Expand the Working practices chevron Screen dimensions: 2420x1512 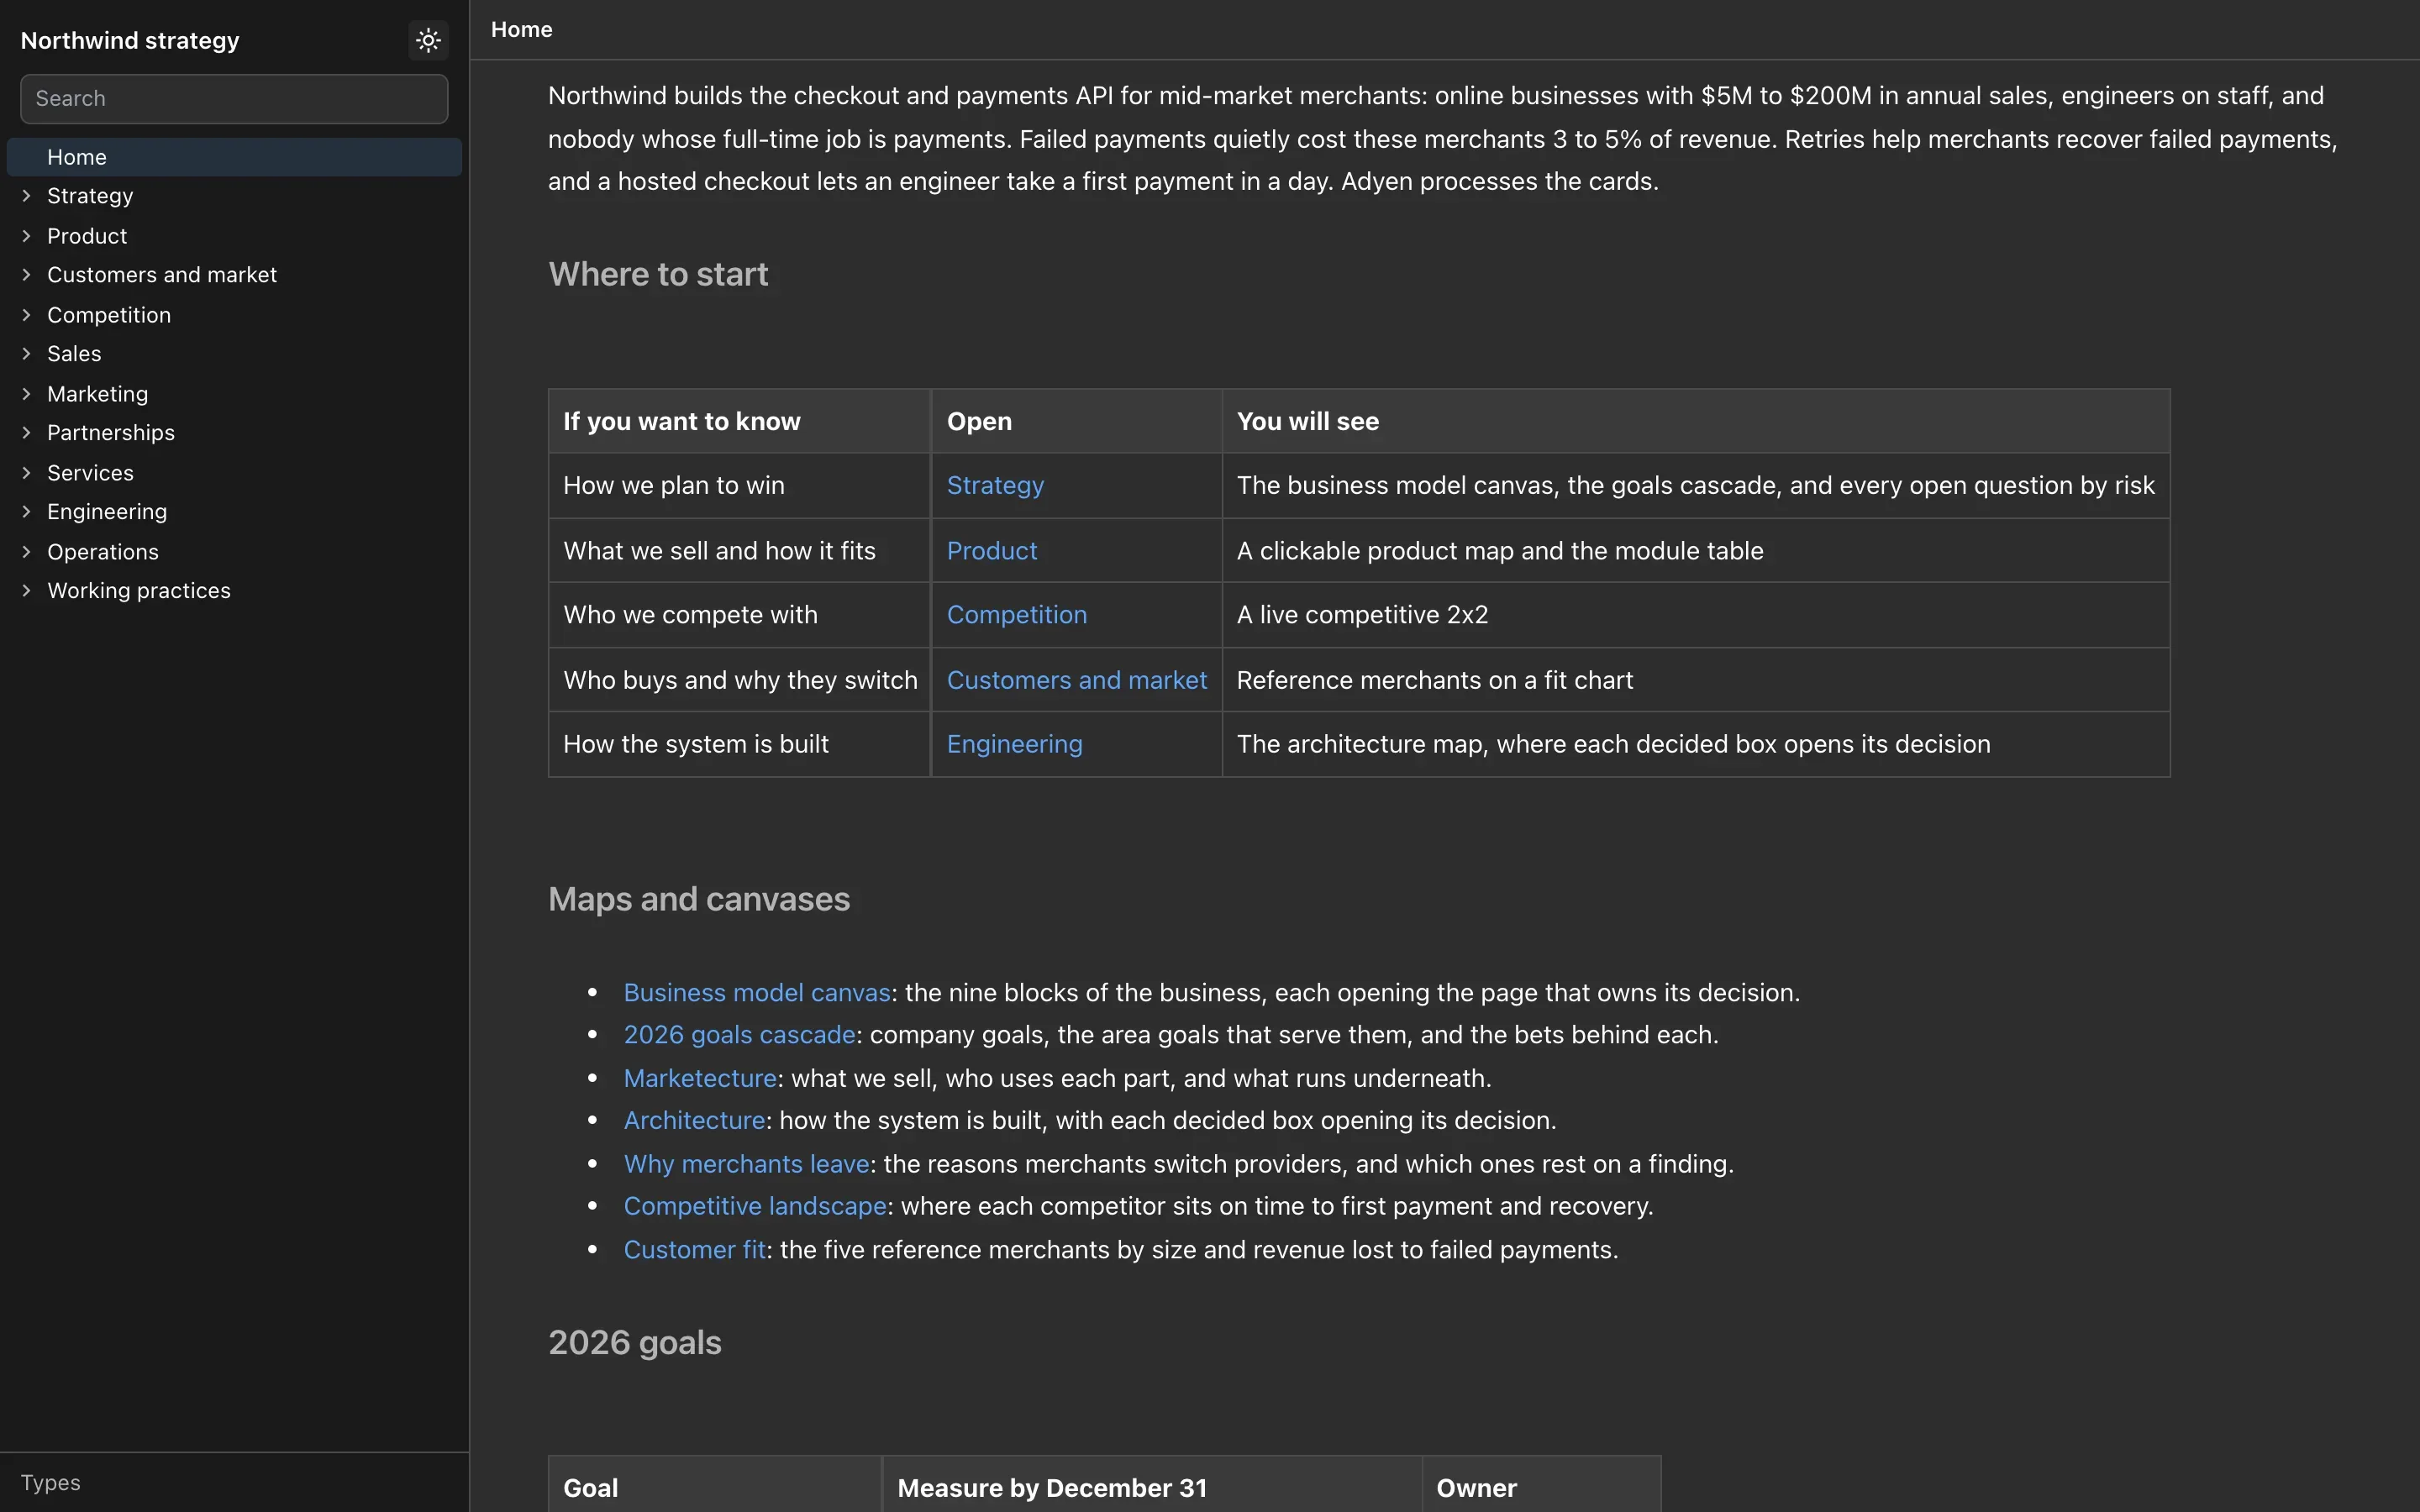coord(26,591)
